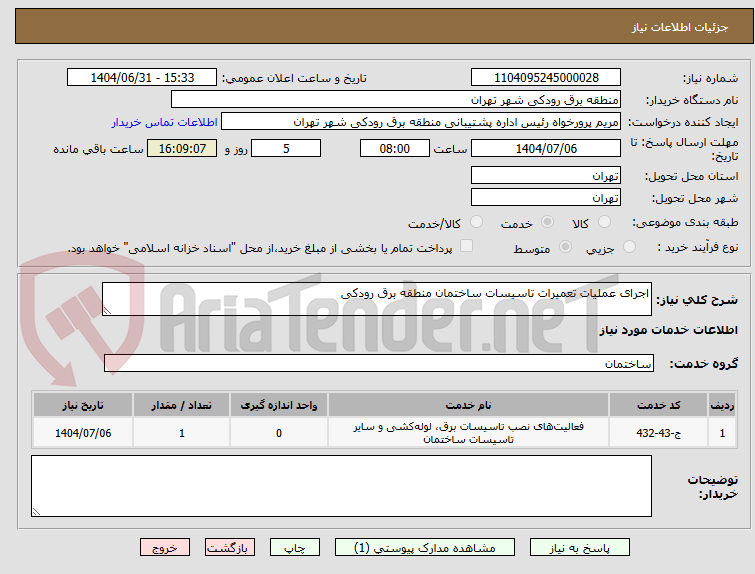Select the خدمت radio button
The image size is (755, 574).
(547, 222)
